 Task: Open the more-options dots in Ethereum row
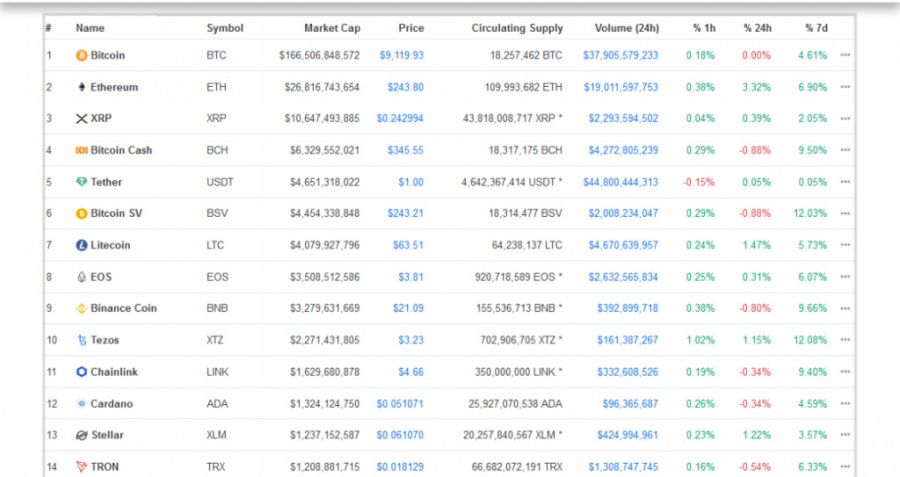click(x=845, y=87)
